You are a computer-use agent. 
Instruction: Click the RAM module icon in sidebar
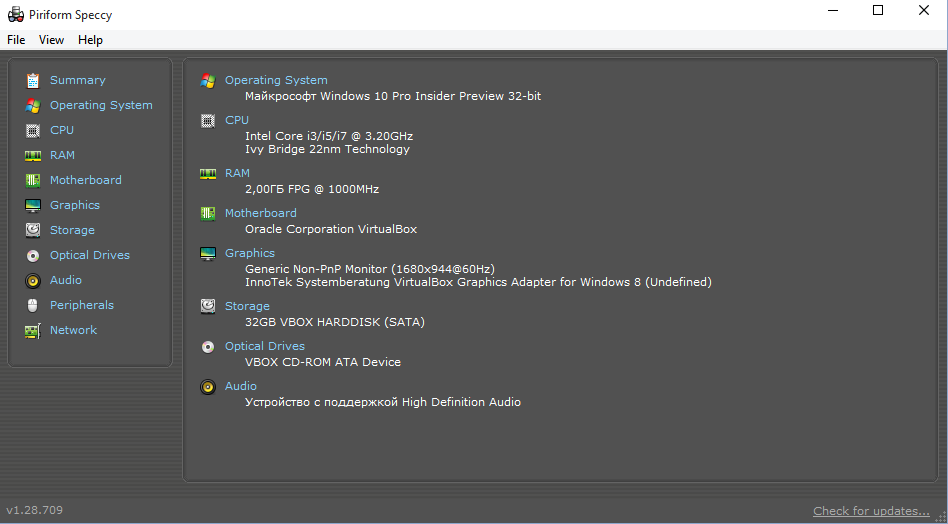point(33,155)
